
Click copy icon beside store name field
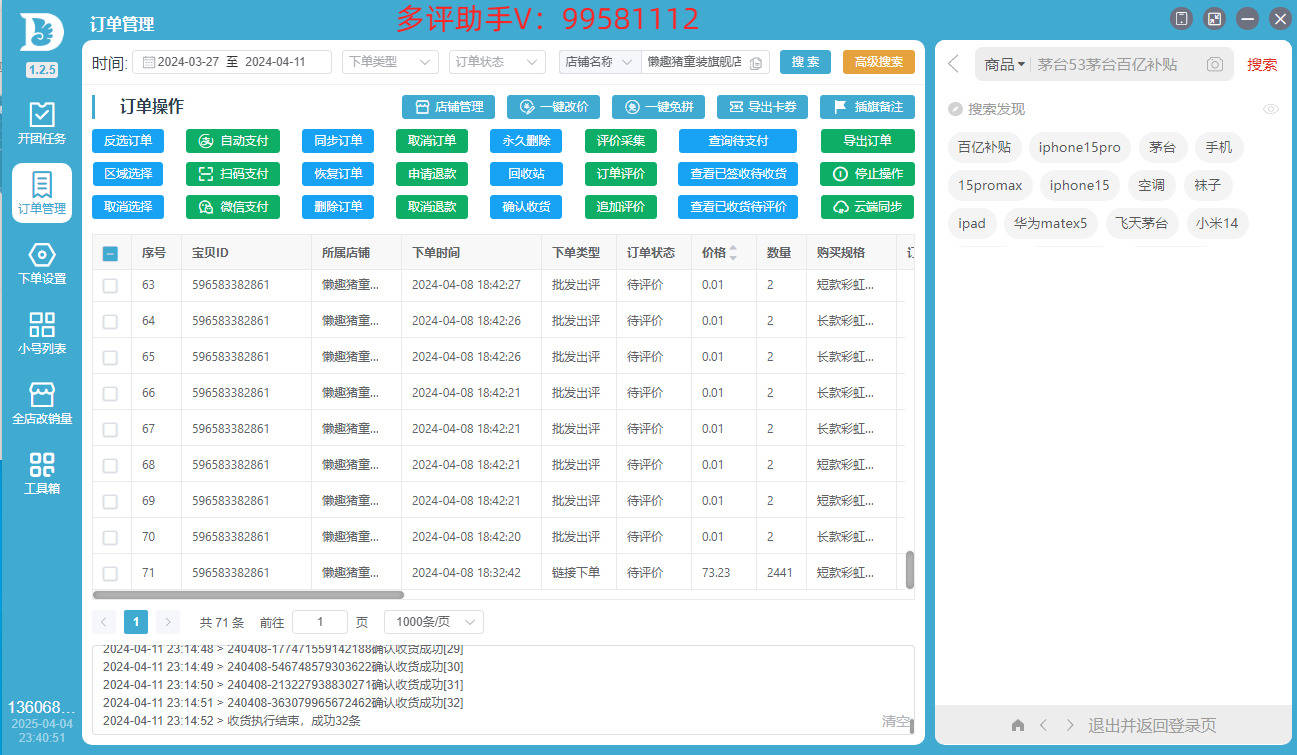coord(756,63)
